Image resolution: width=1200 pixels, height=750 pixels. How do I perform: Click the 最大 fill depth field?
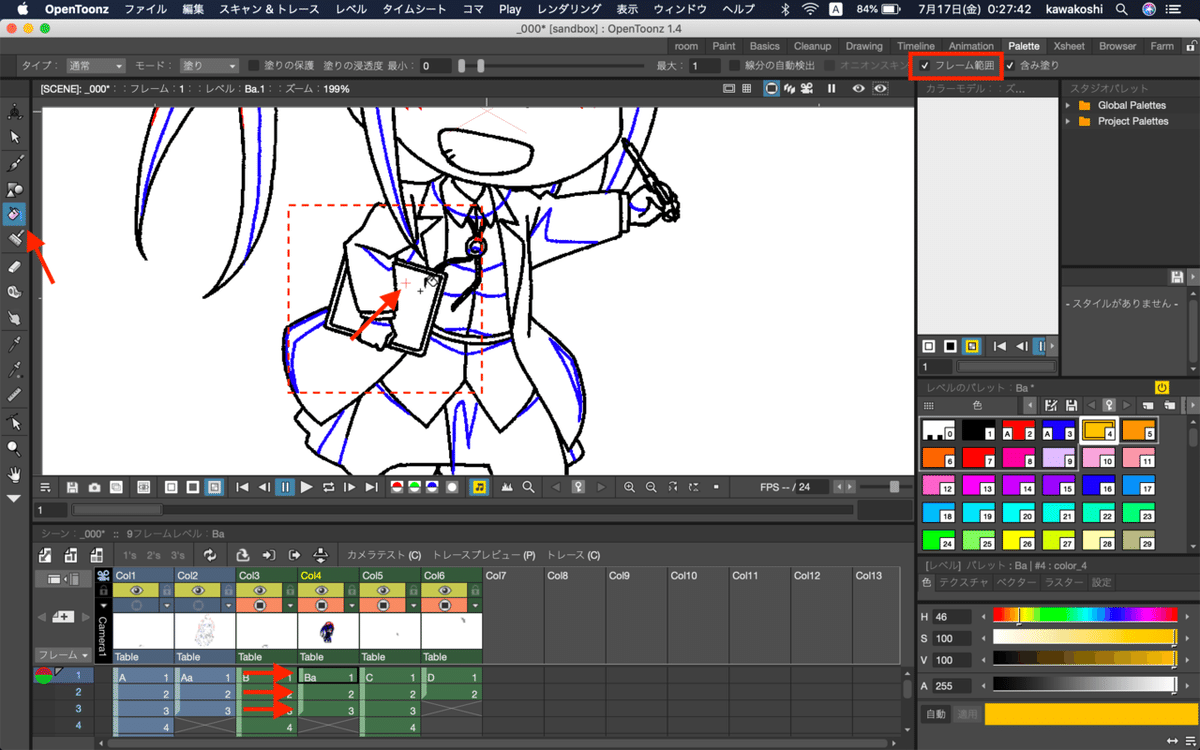click(705, 66)
